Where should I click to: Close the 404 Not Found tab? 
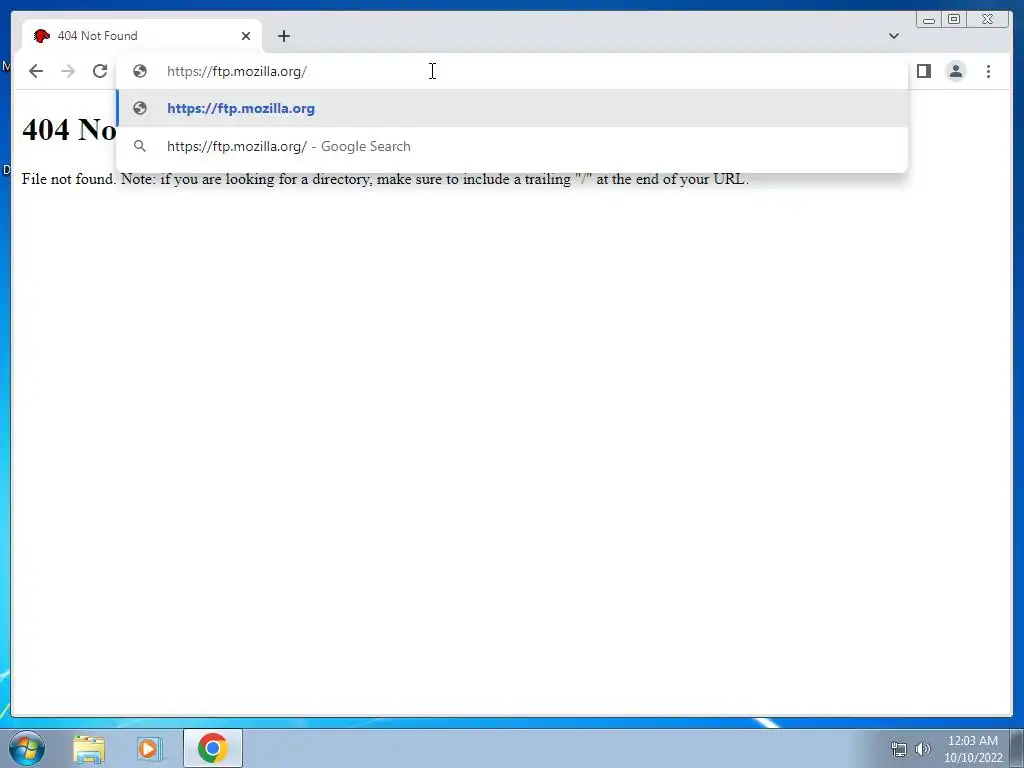click(246, 36)
